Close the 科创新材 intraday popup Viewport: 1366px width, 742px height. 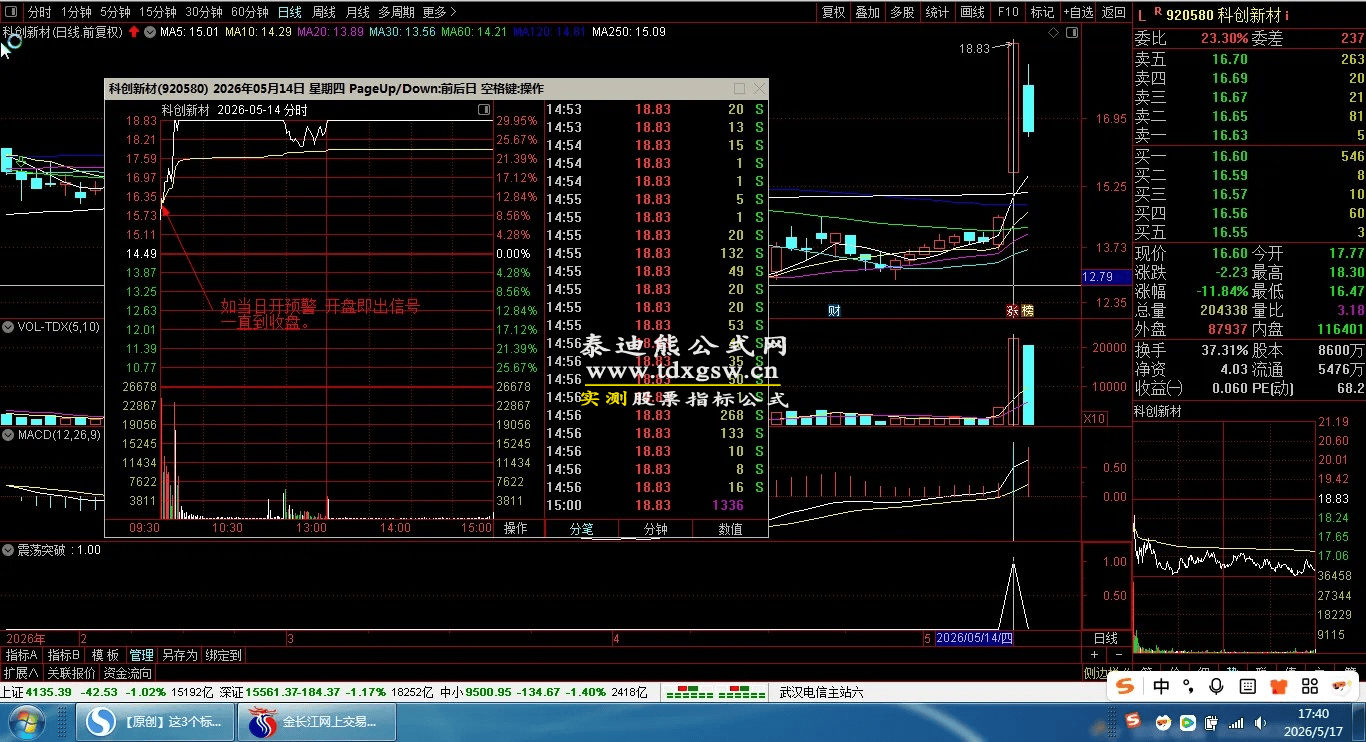point(757,89)
